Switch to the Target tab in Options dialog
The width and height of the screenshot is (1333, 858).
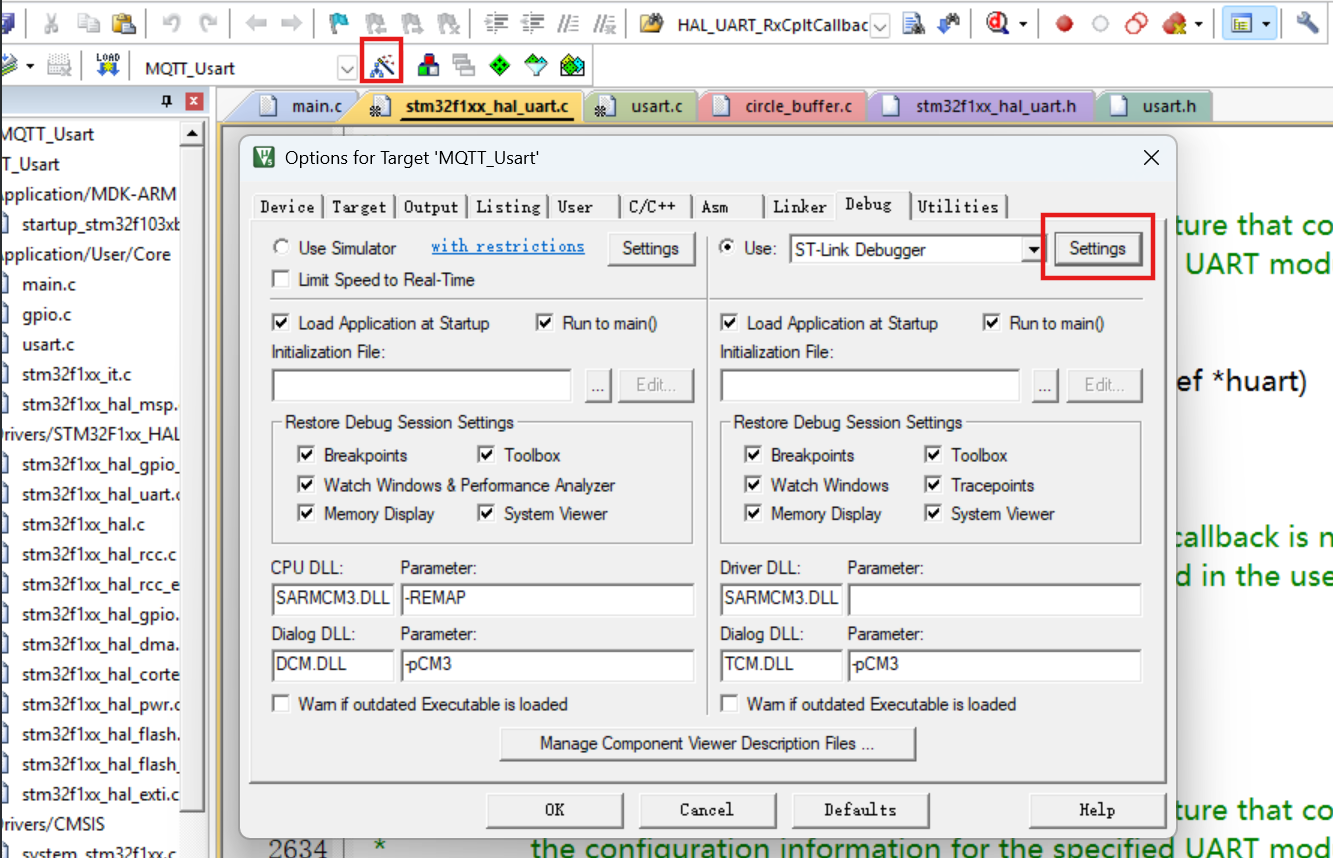(358, 207)
